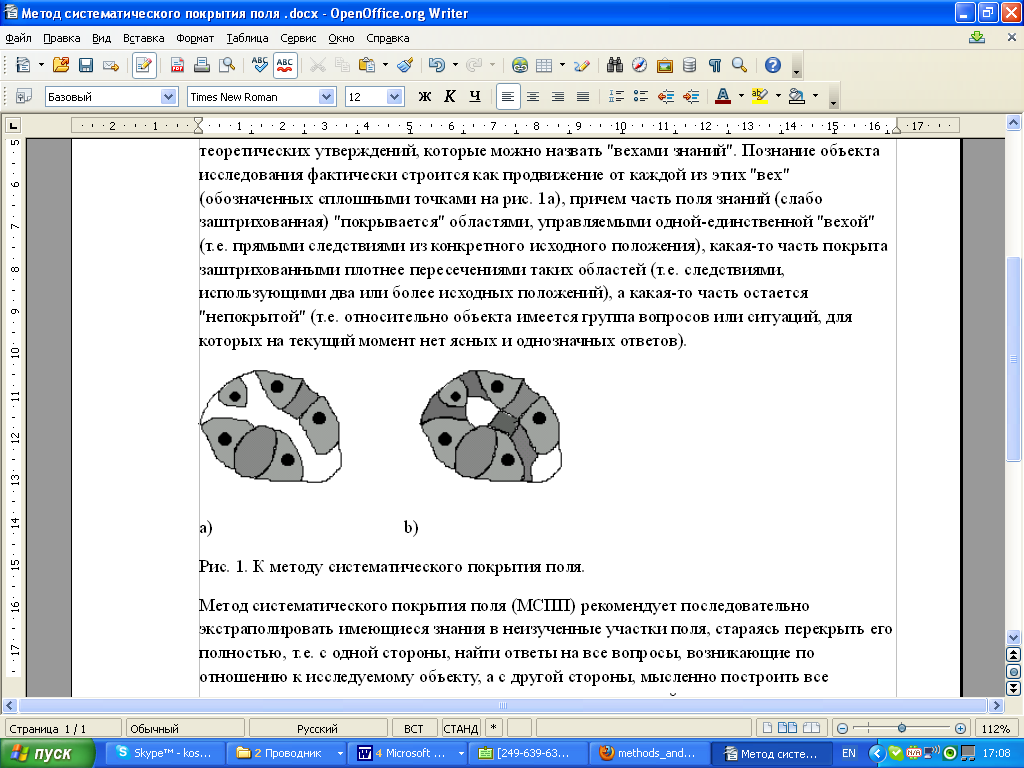Open Paste options dropdown arrow
The height and width of the screenshot is (768, 1024).
coord(385,65)
